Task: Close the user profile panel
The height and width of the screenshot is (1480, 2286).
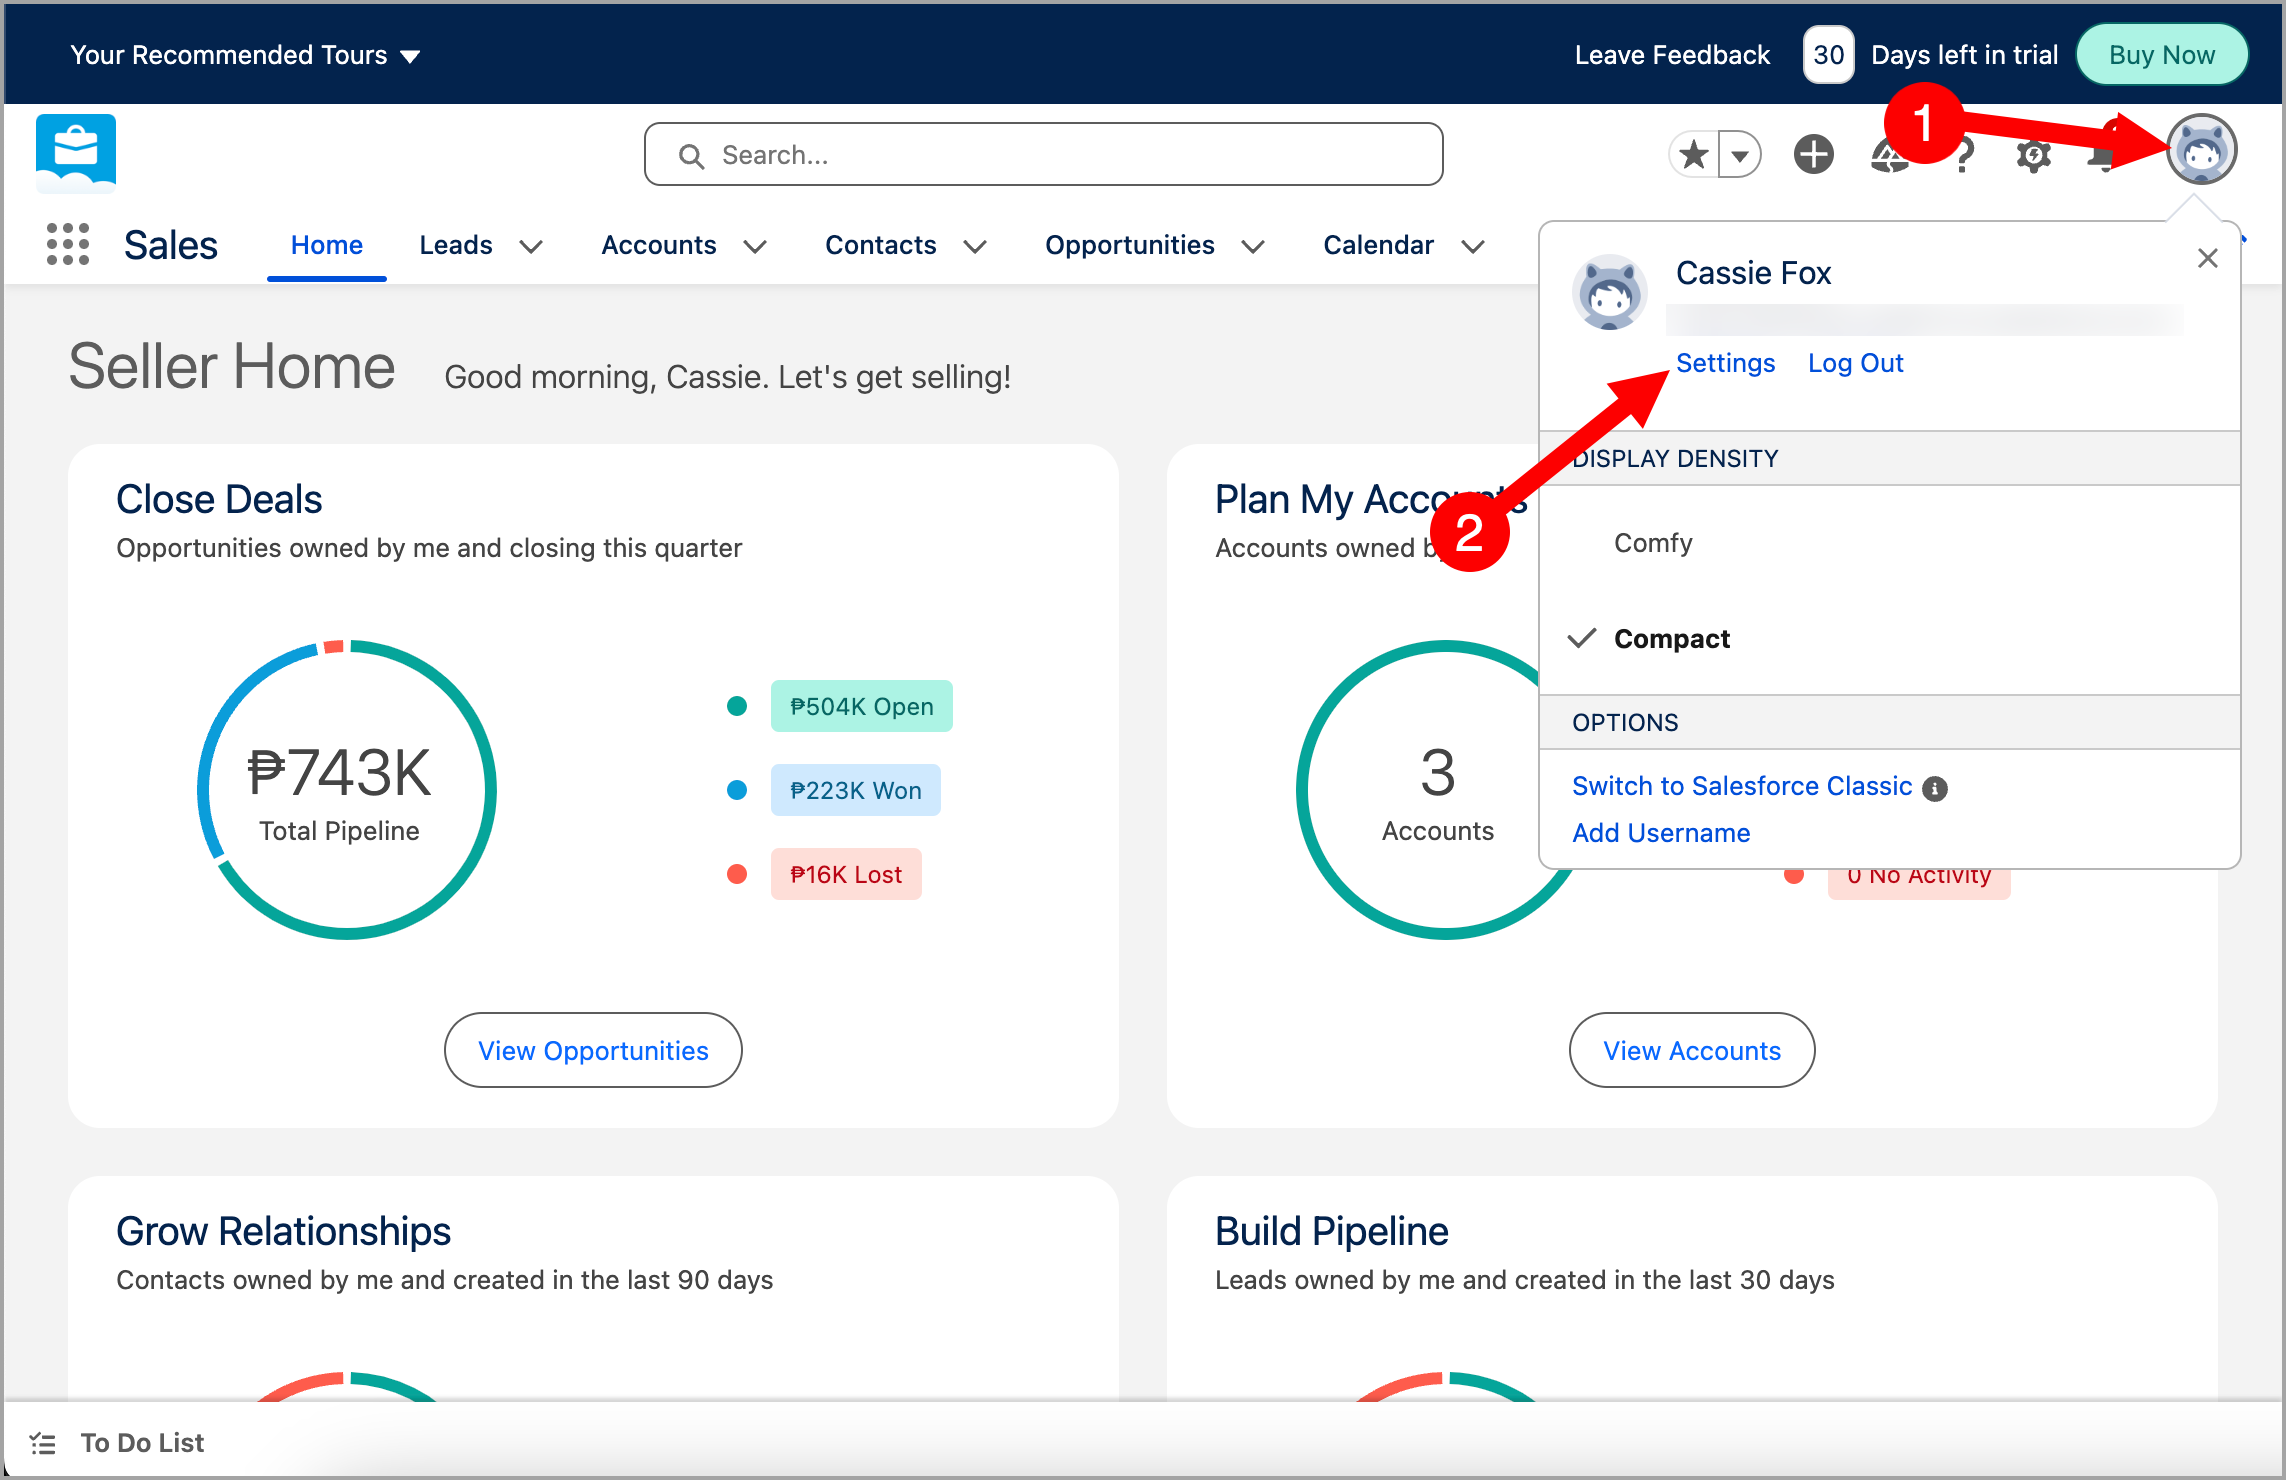Action: [x=2208, y=258]
